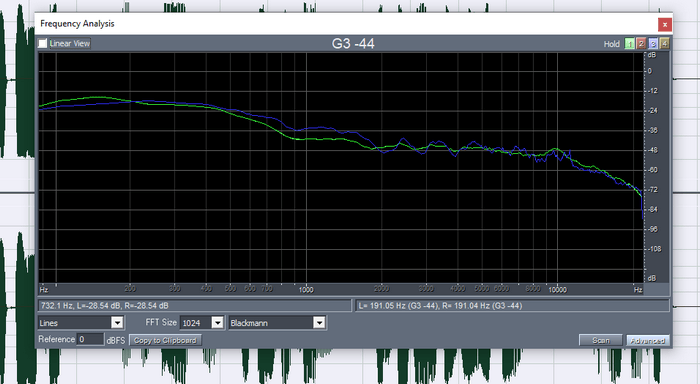Click inside the frequency spectrum graph
Screen dimensions: 700x384
[341, 167]
